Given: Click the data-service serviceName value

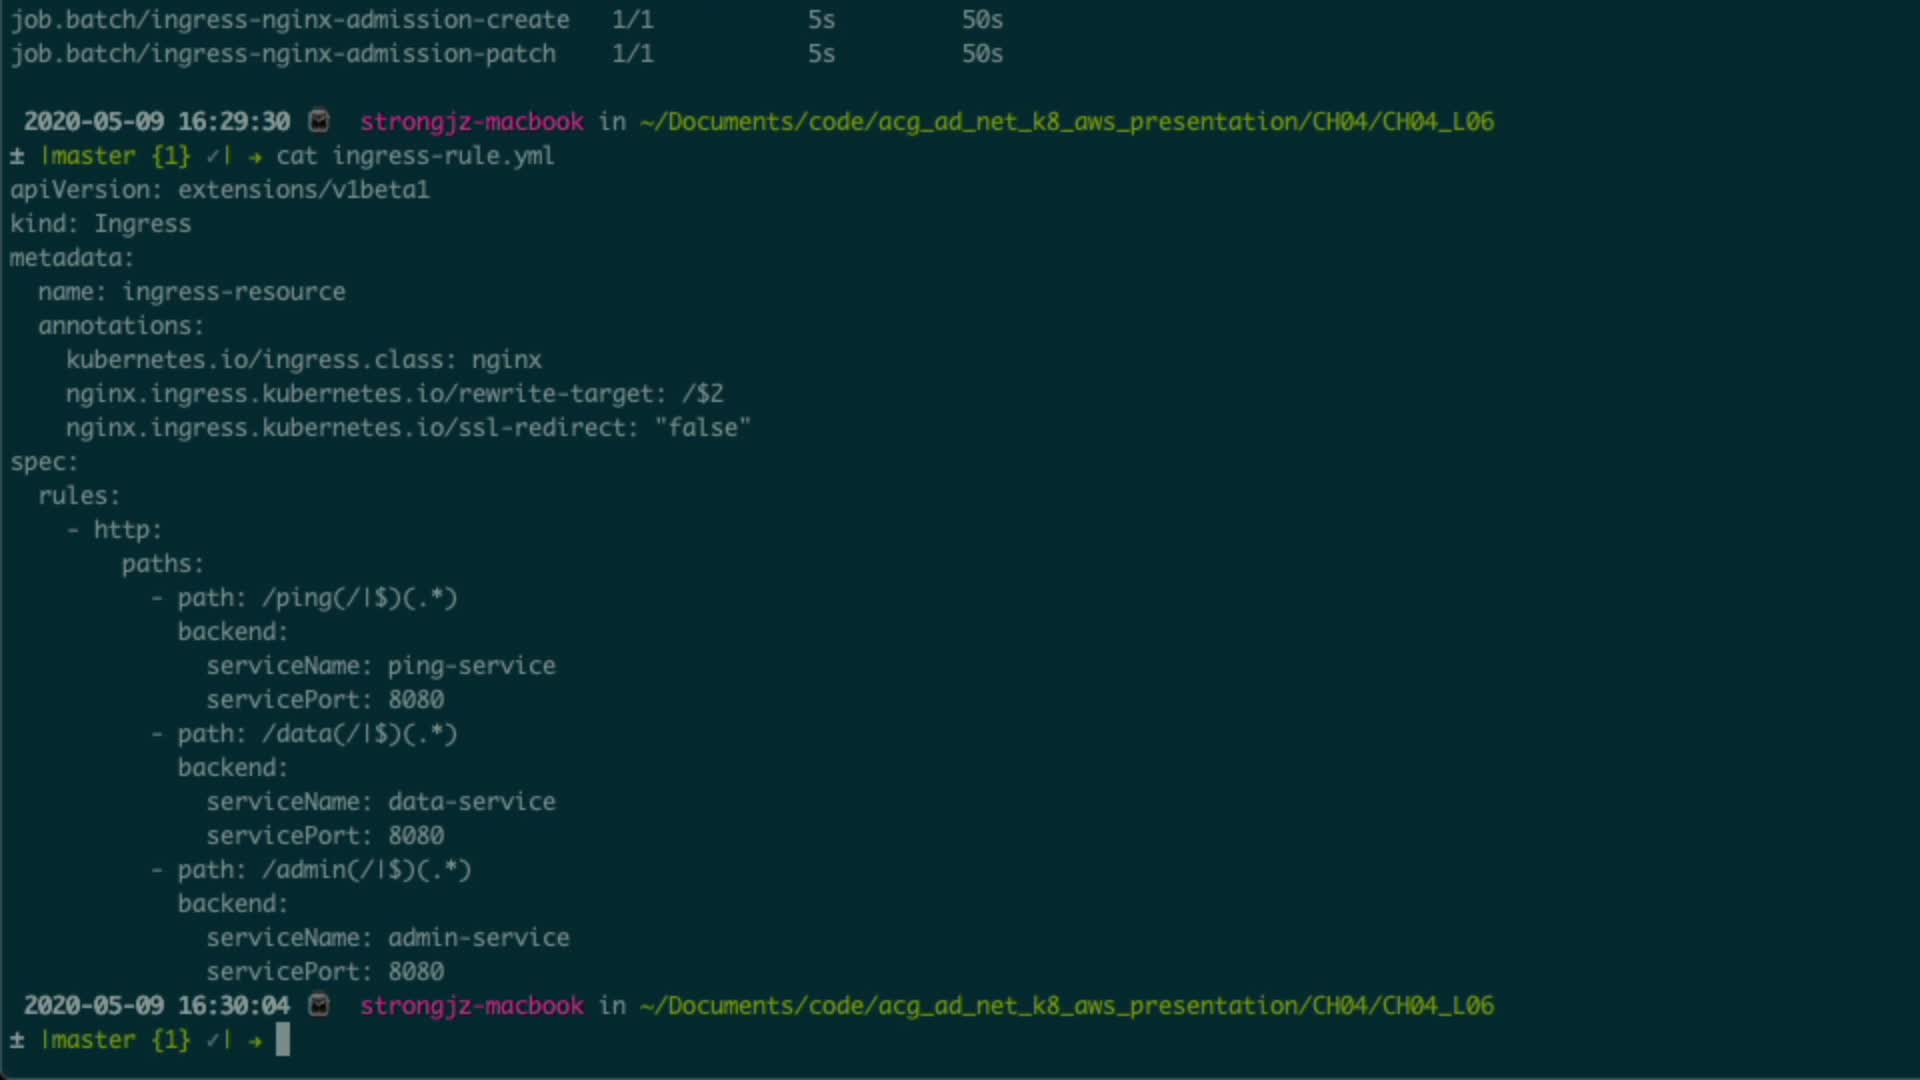Looking at the screenshot, I should point(471,802).
